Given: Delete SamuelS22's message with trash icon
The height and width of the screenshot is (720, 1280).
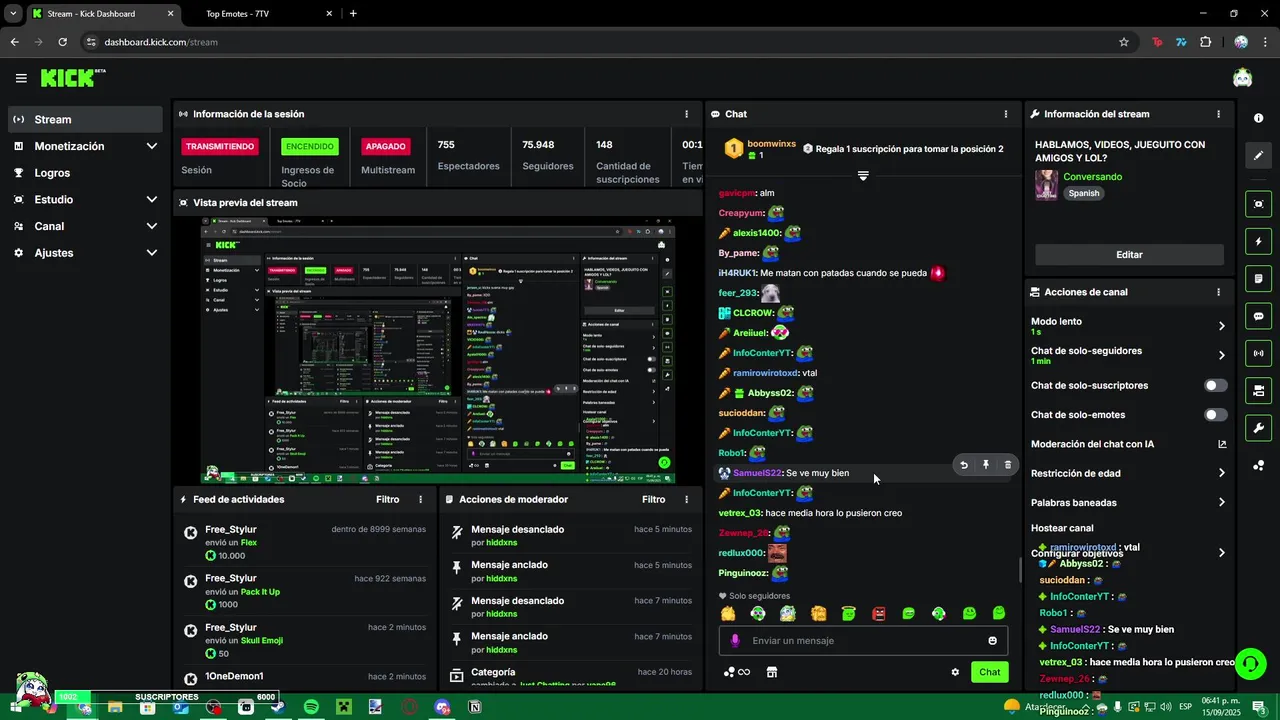Looking at the screenshot, I should pyautogui.click(x=1007, y=465).
